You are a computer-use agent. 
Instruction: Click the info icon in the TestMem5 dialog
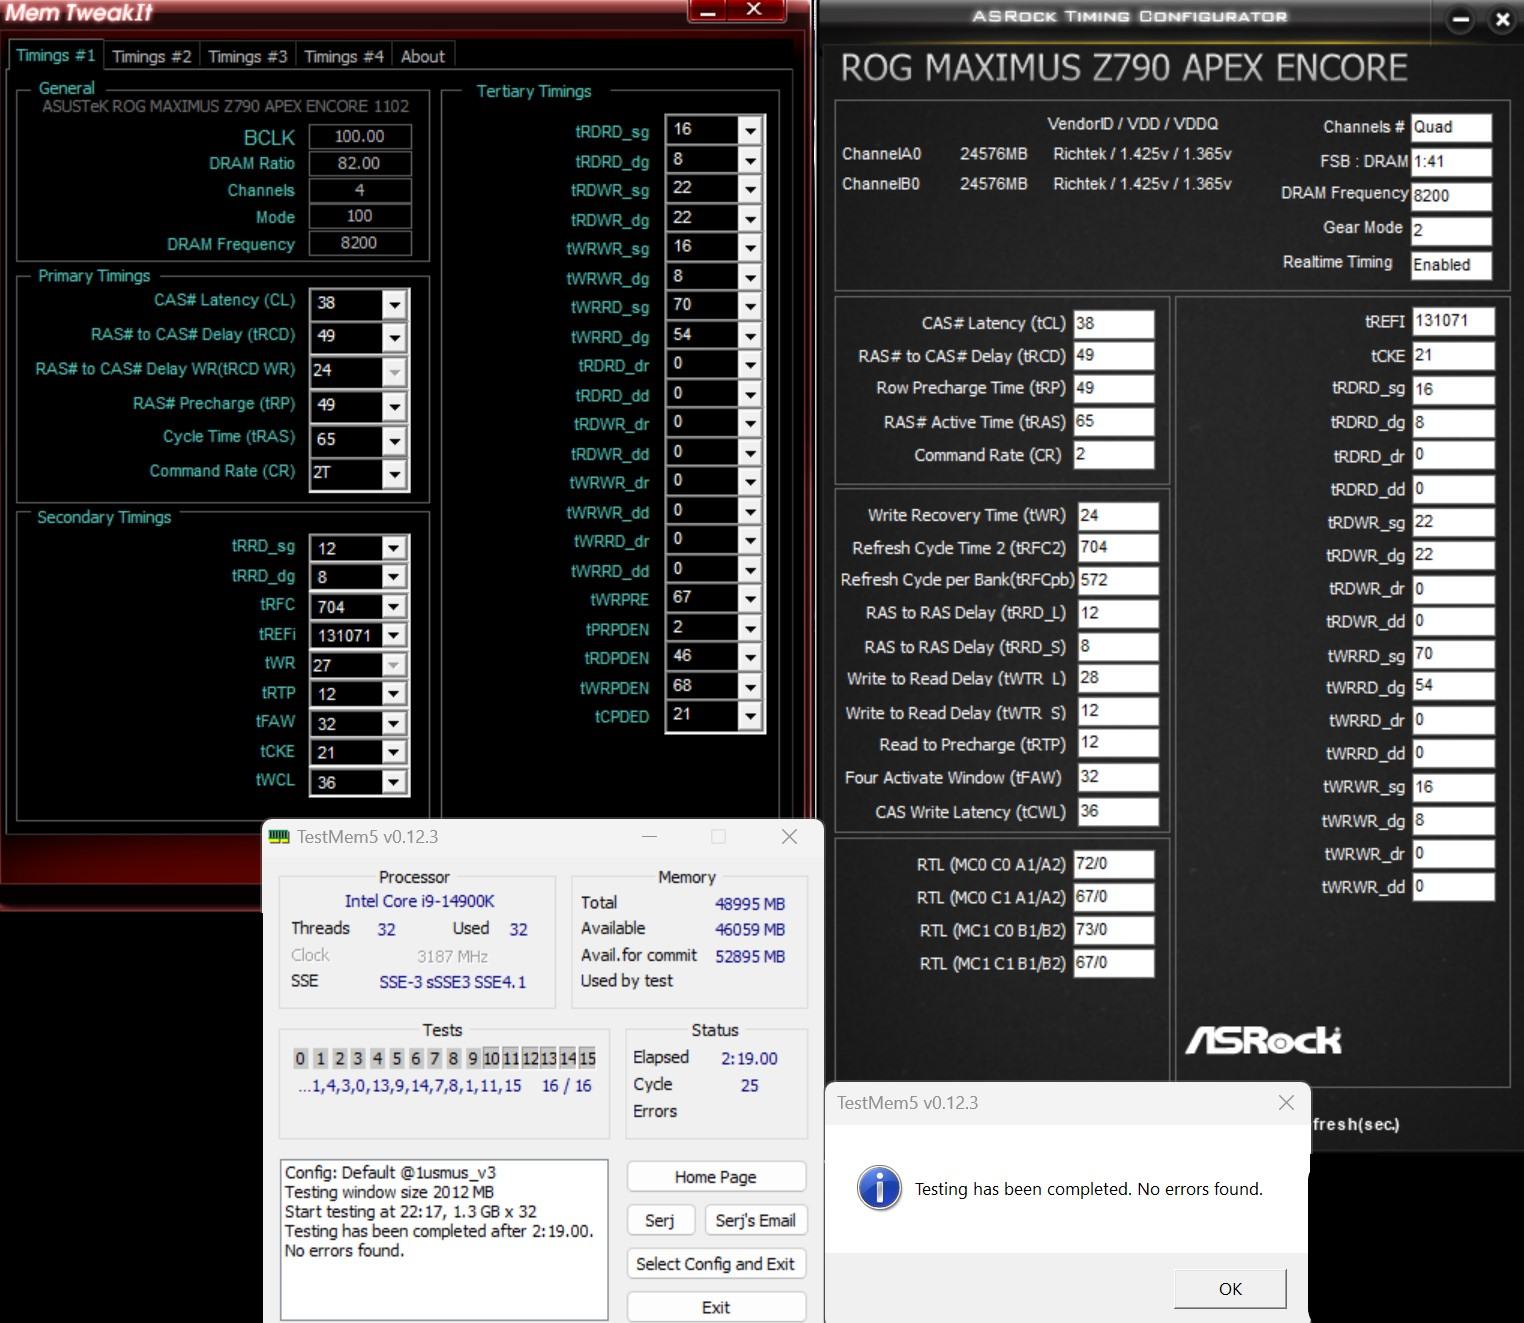click(879, 1188)
